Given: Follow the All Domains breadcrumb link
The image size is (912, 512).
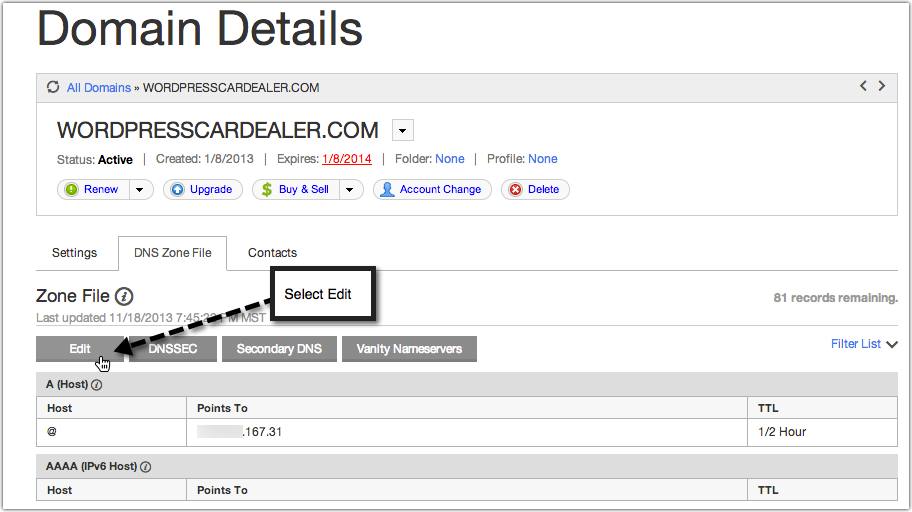Looking at the screenshot, I should tap(98, 88).
